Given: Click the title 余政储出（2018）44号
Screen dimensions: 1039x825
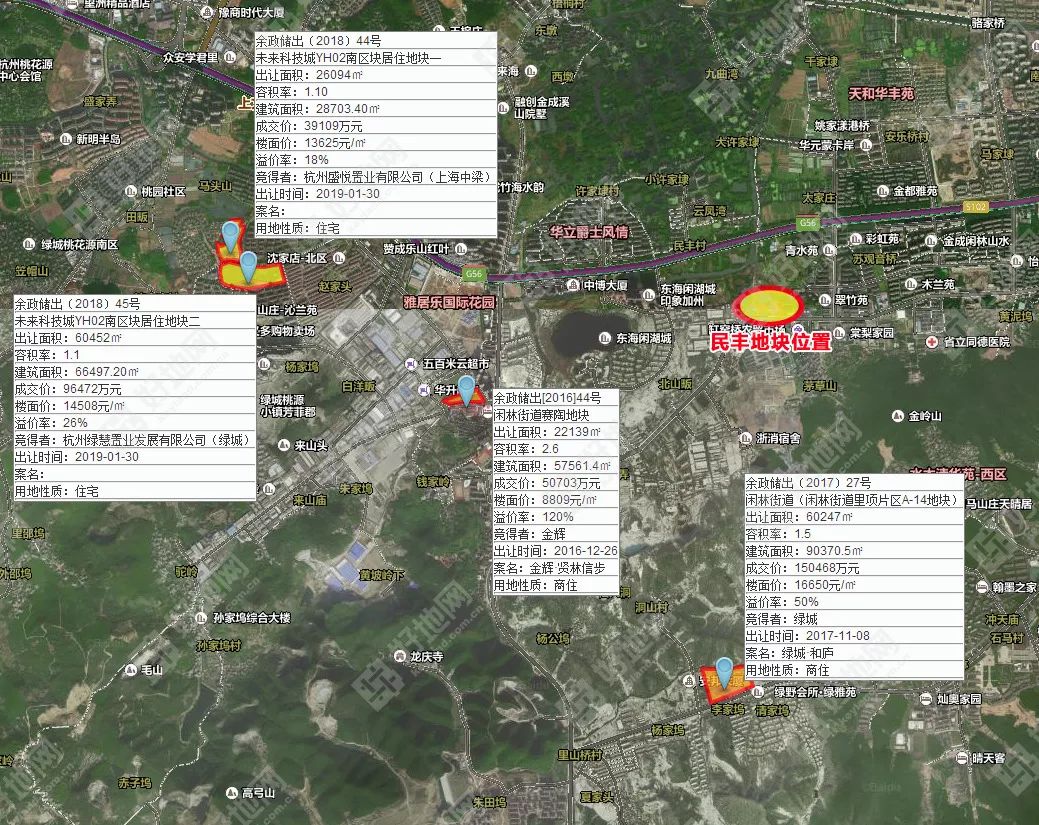Looking at the screenshot, I should (318, 40).
